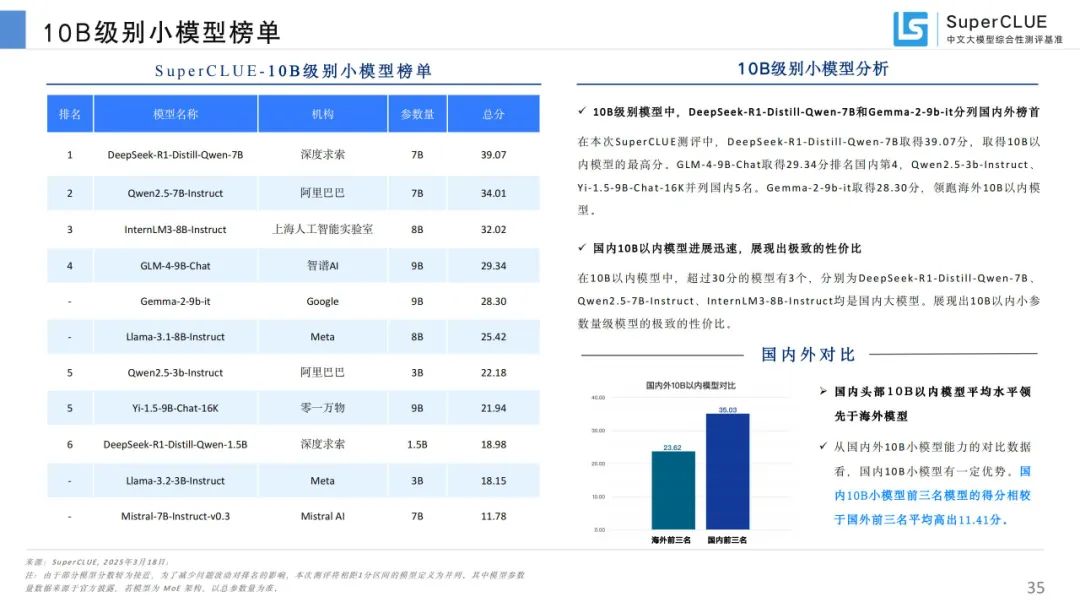This screenshot has width=1080, height=608.
Task: Click the Llama-3.2-3B-Instruct table cell
Action: [175, 481]
